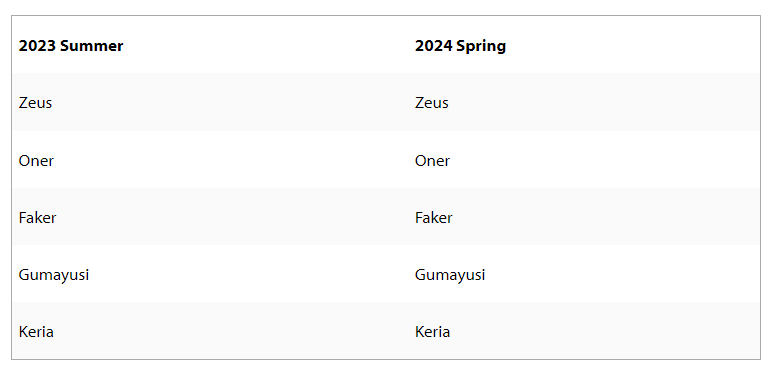Click the word Summer in the first header
The image size is (768, 387).
pyautogui.click(x=92, y=46)
